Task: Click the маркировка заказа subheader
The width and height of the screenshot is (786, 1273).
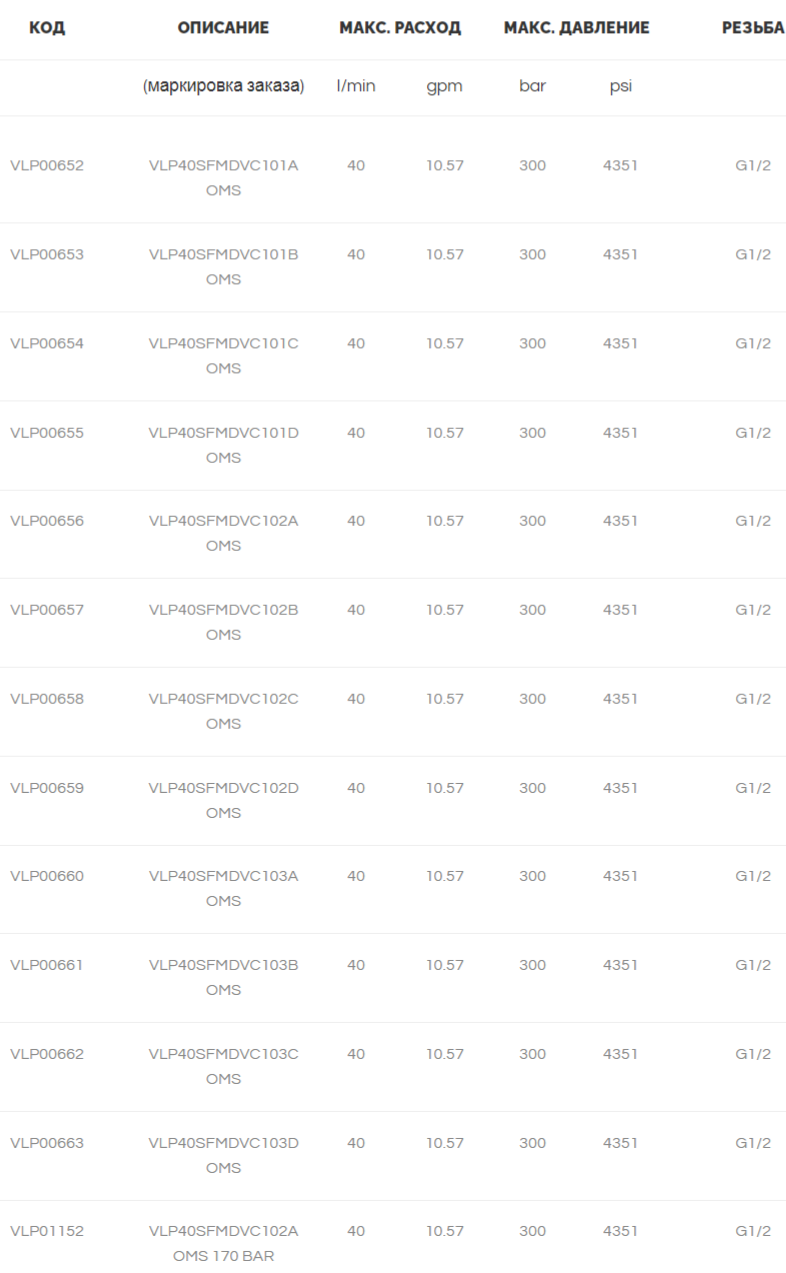Action: (x=223, y=86)
